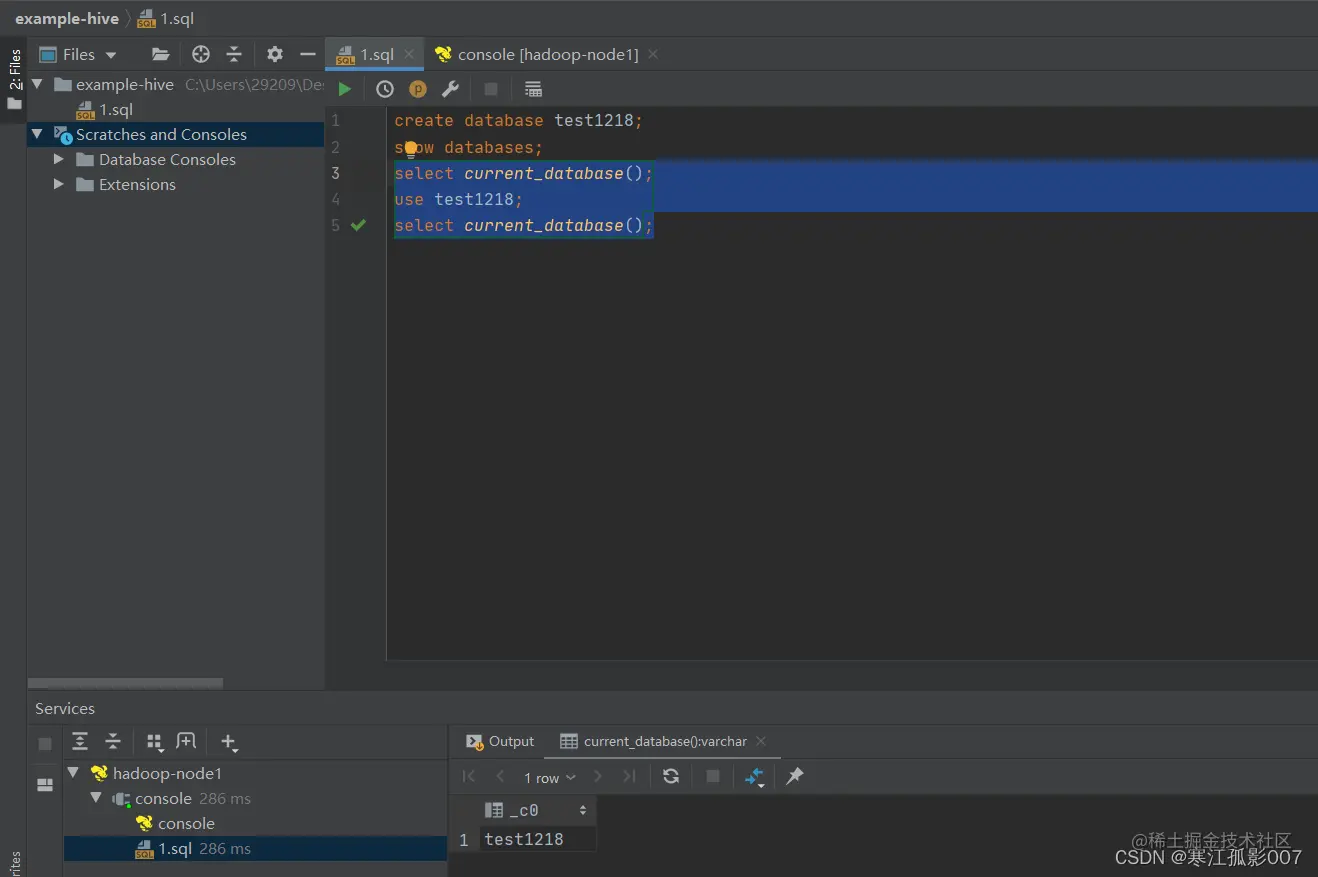This screenshot has height=877, width=1318.
Task: Expand the Extensions folder
Action: 59,184
